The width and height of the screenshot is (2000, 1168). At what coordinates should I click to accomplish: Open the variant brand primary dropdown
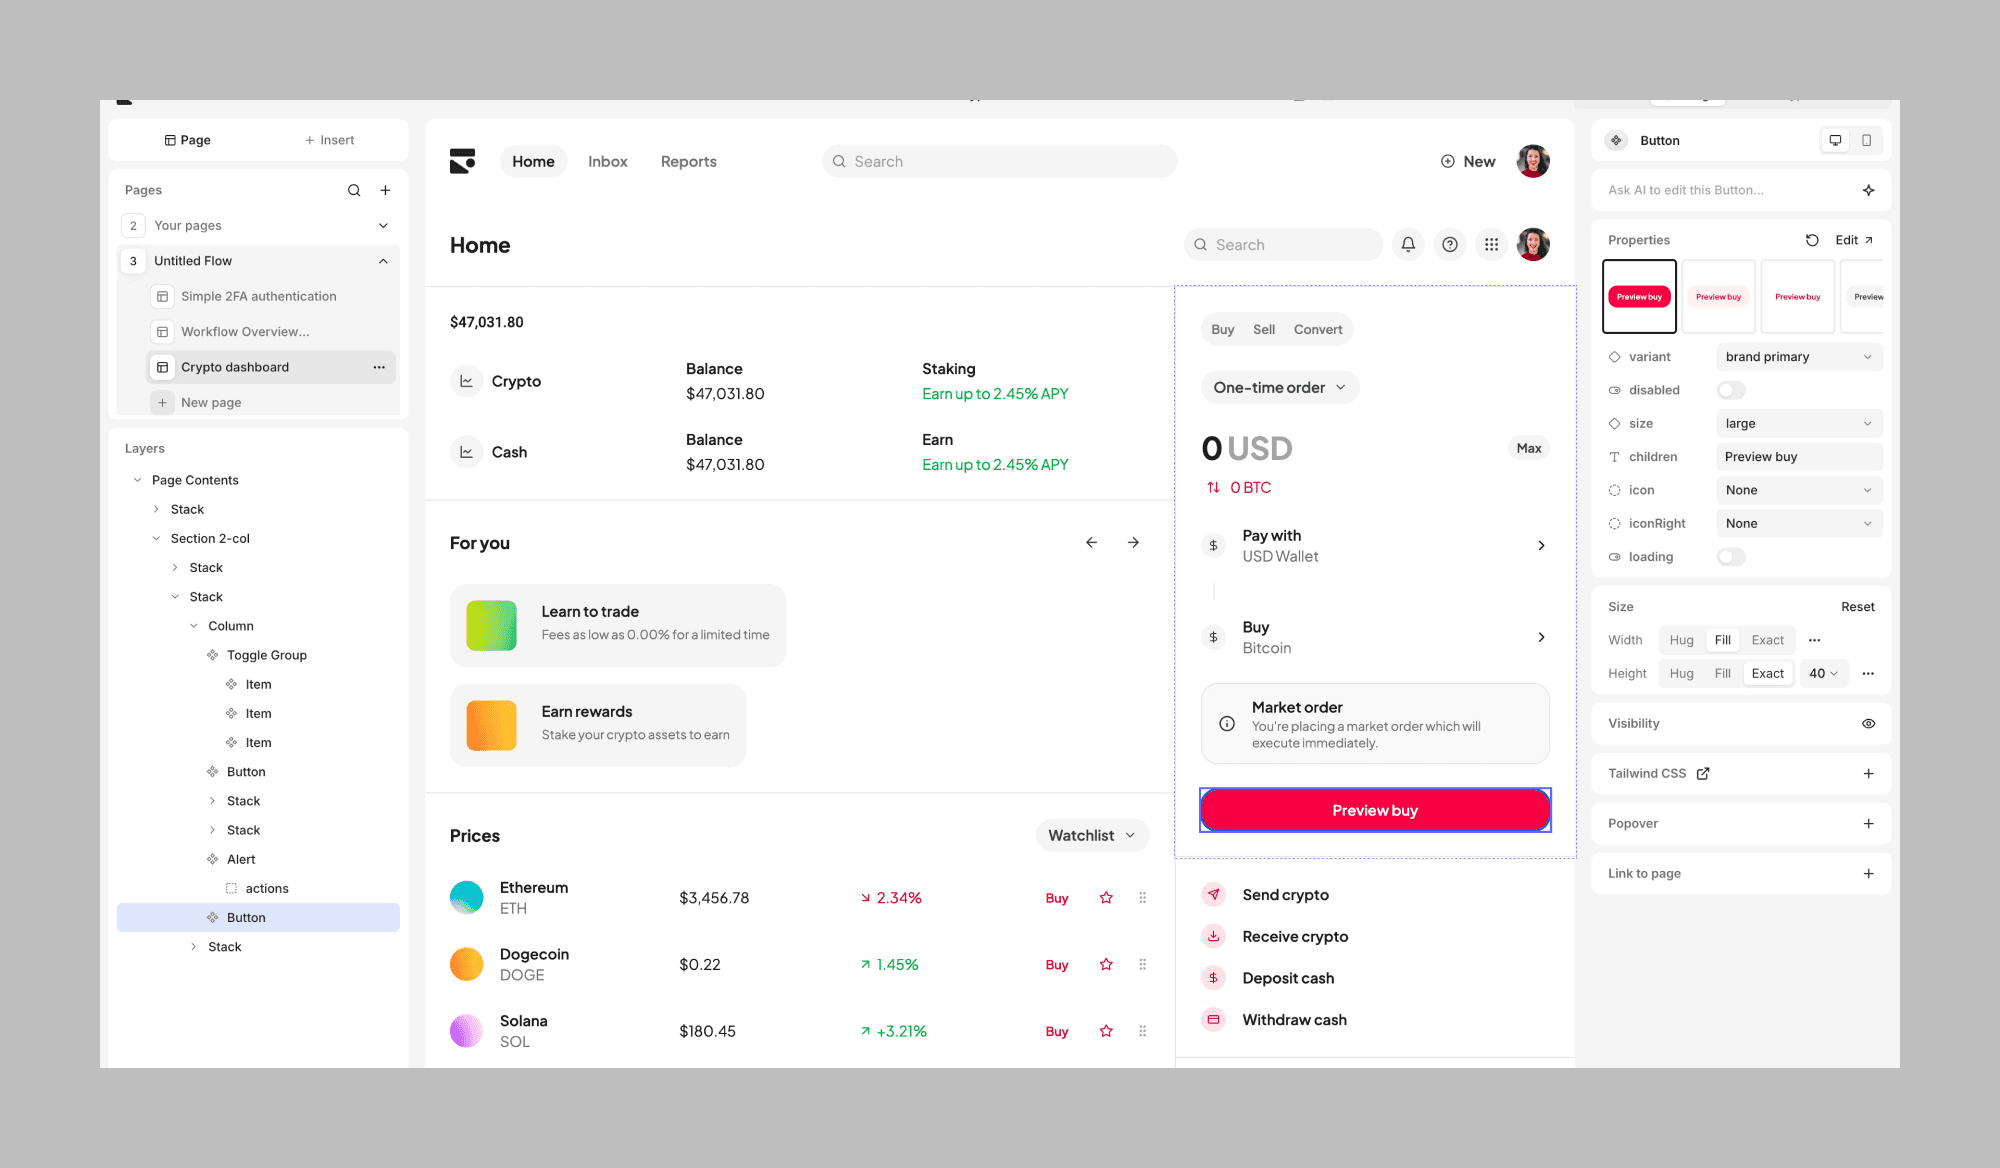point(1798,357)
